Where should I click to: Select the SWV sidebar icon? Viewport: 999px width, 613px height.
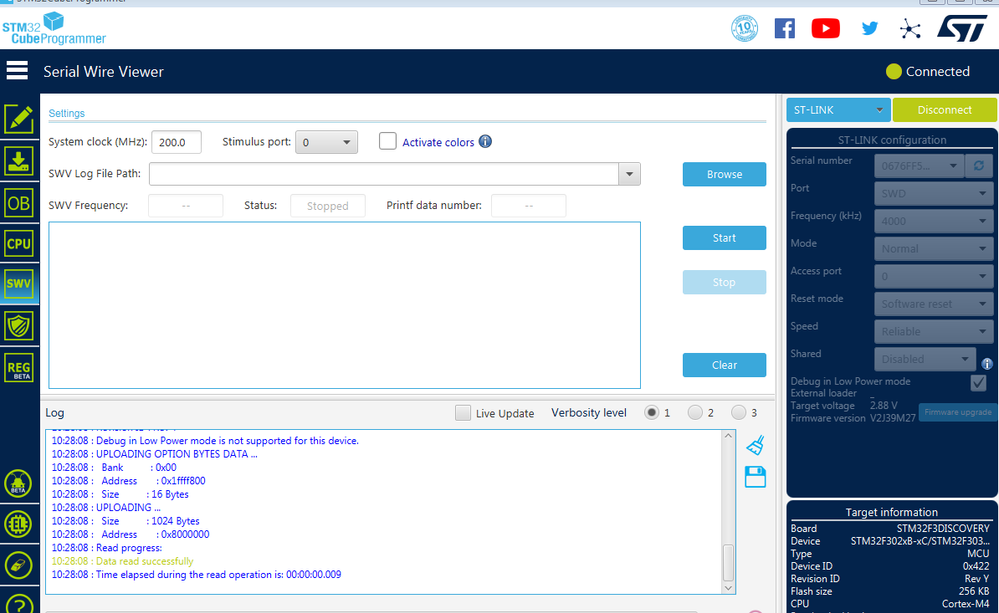pos(19,284)
